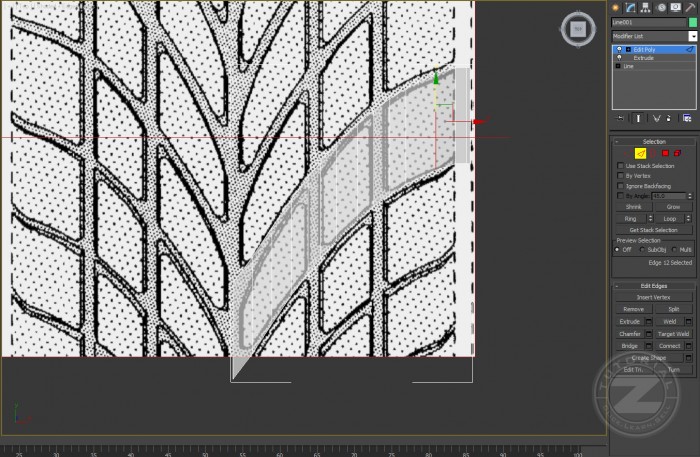Screen dimensions: 700x457
Task: Click Make Unique icon below stack
Action: tap(656, 118)
